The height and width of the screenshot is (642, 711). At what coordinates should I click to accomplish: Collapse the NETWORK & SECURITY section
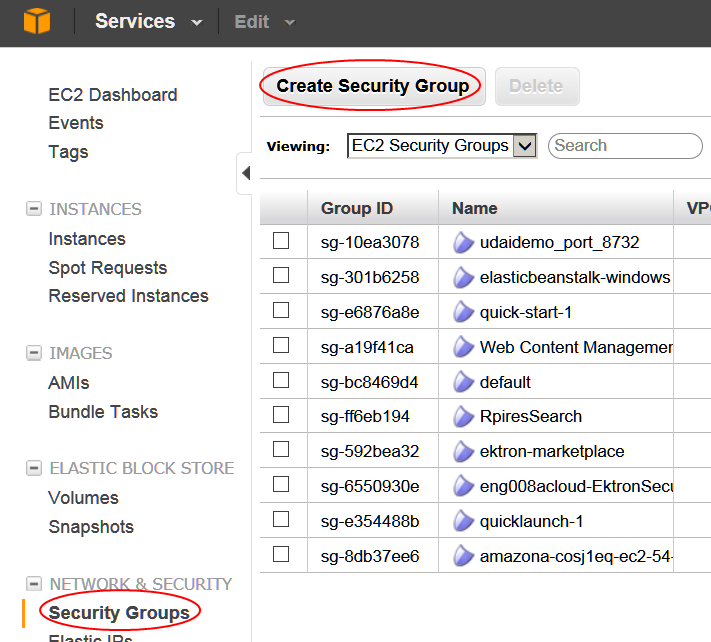coord(34,584)
